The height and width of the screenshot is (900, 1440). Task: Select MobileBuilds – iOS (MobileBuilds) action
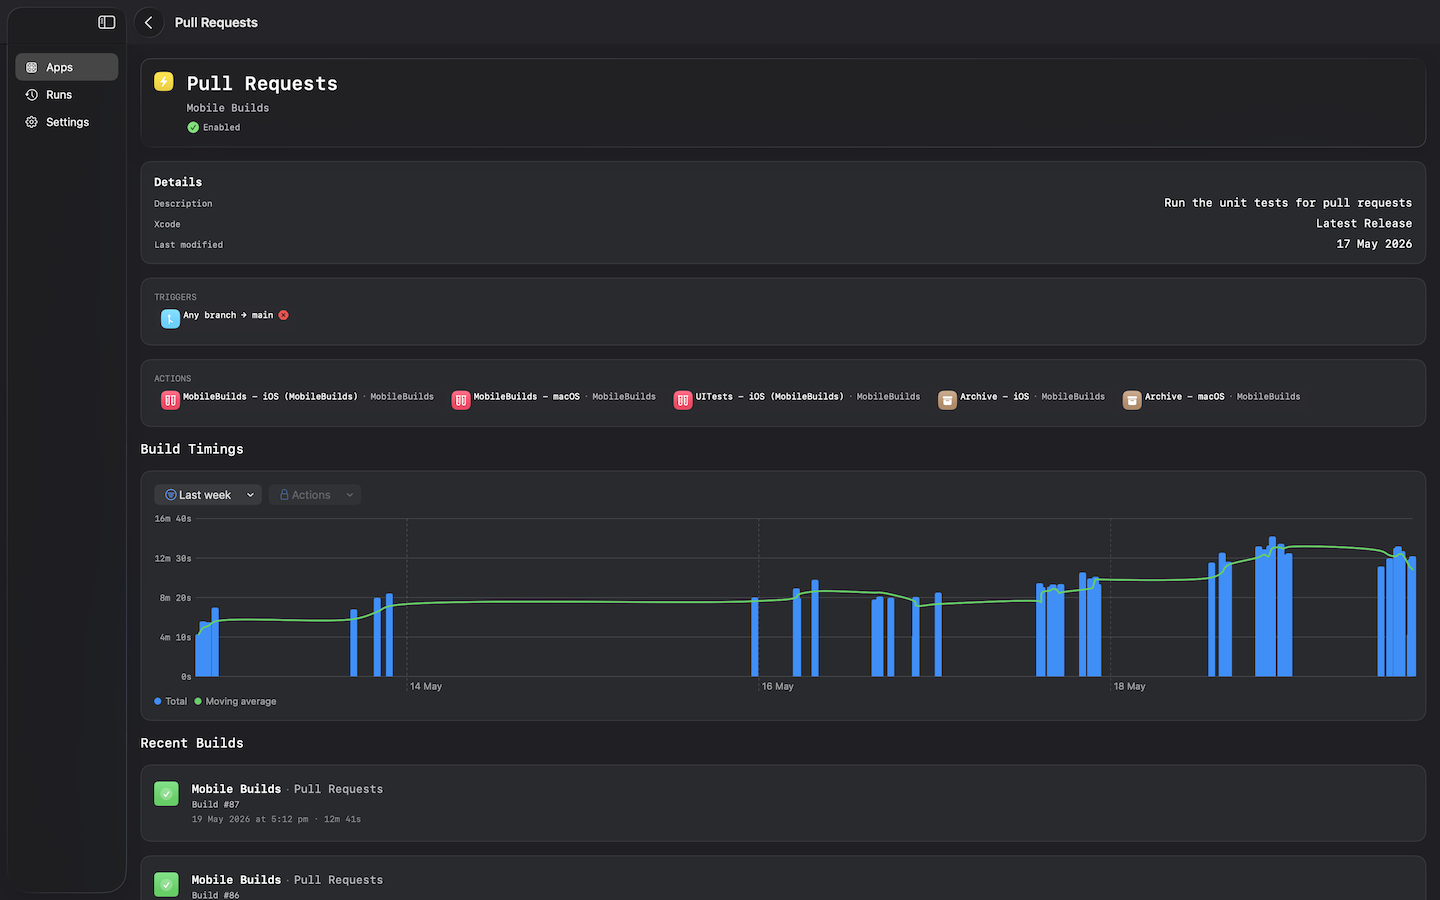point(270,397)
